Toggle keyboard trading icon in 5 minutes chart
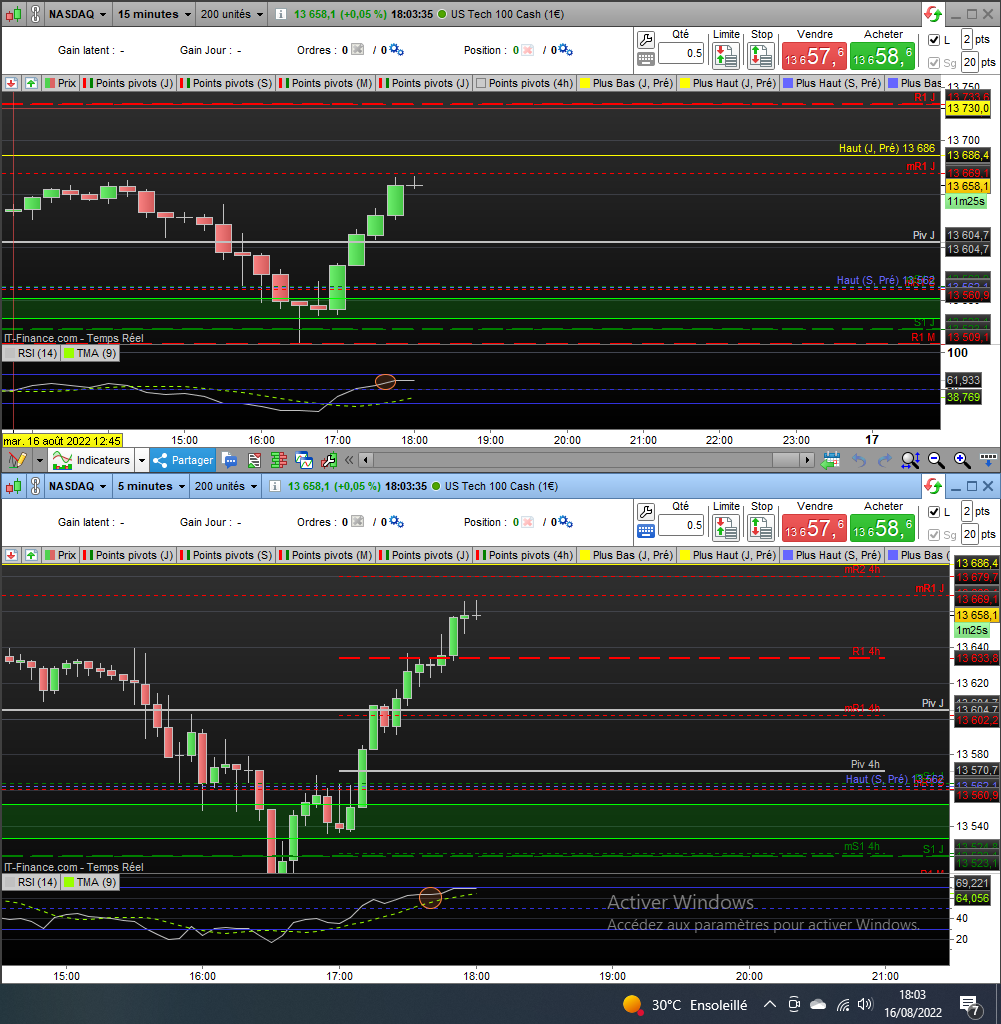 coord(646,532)
